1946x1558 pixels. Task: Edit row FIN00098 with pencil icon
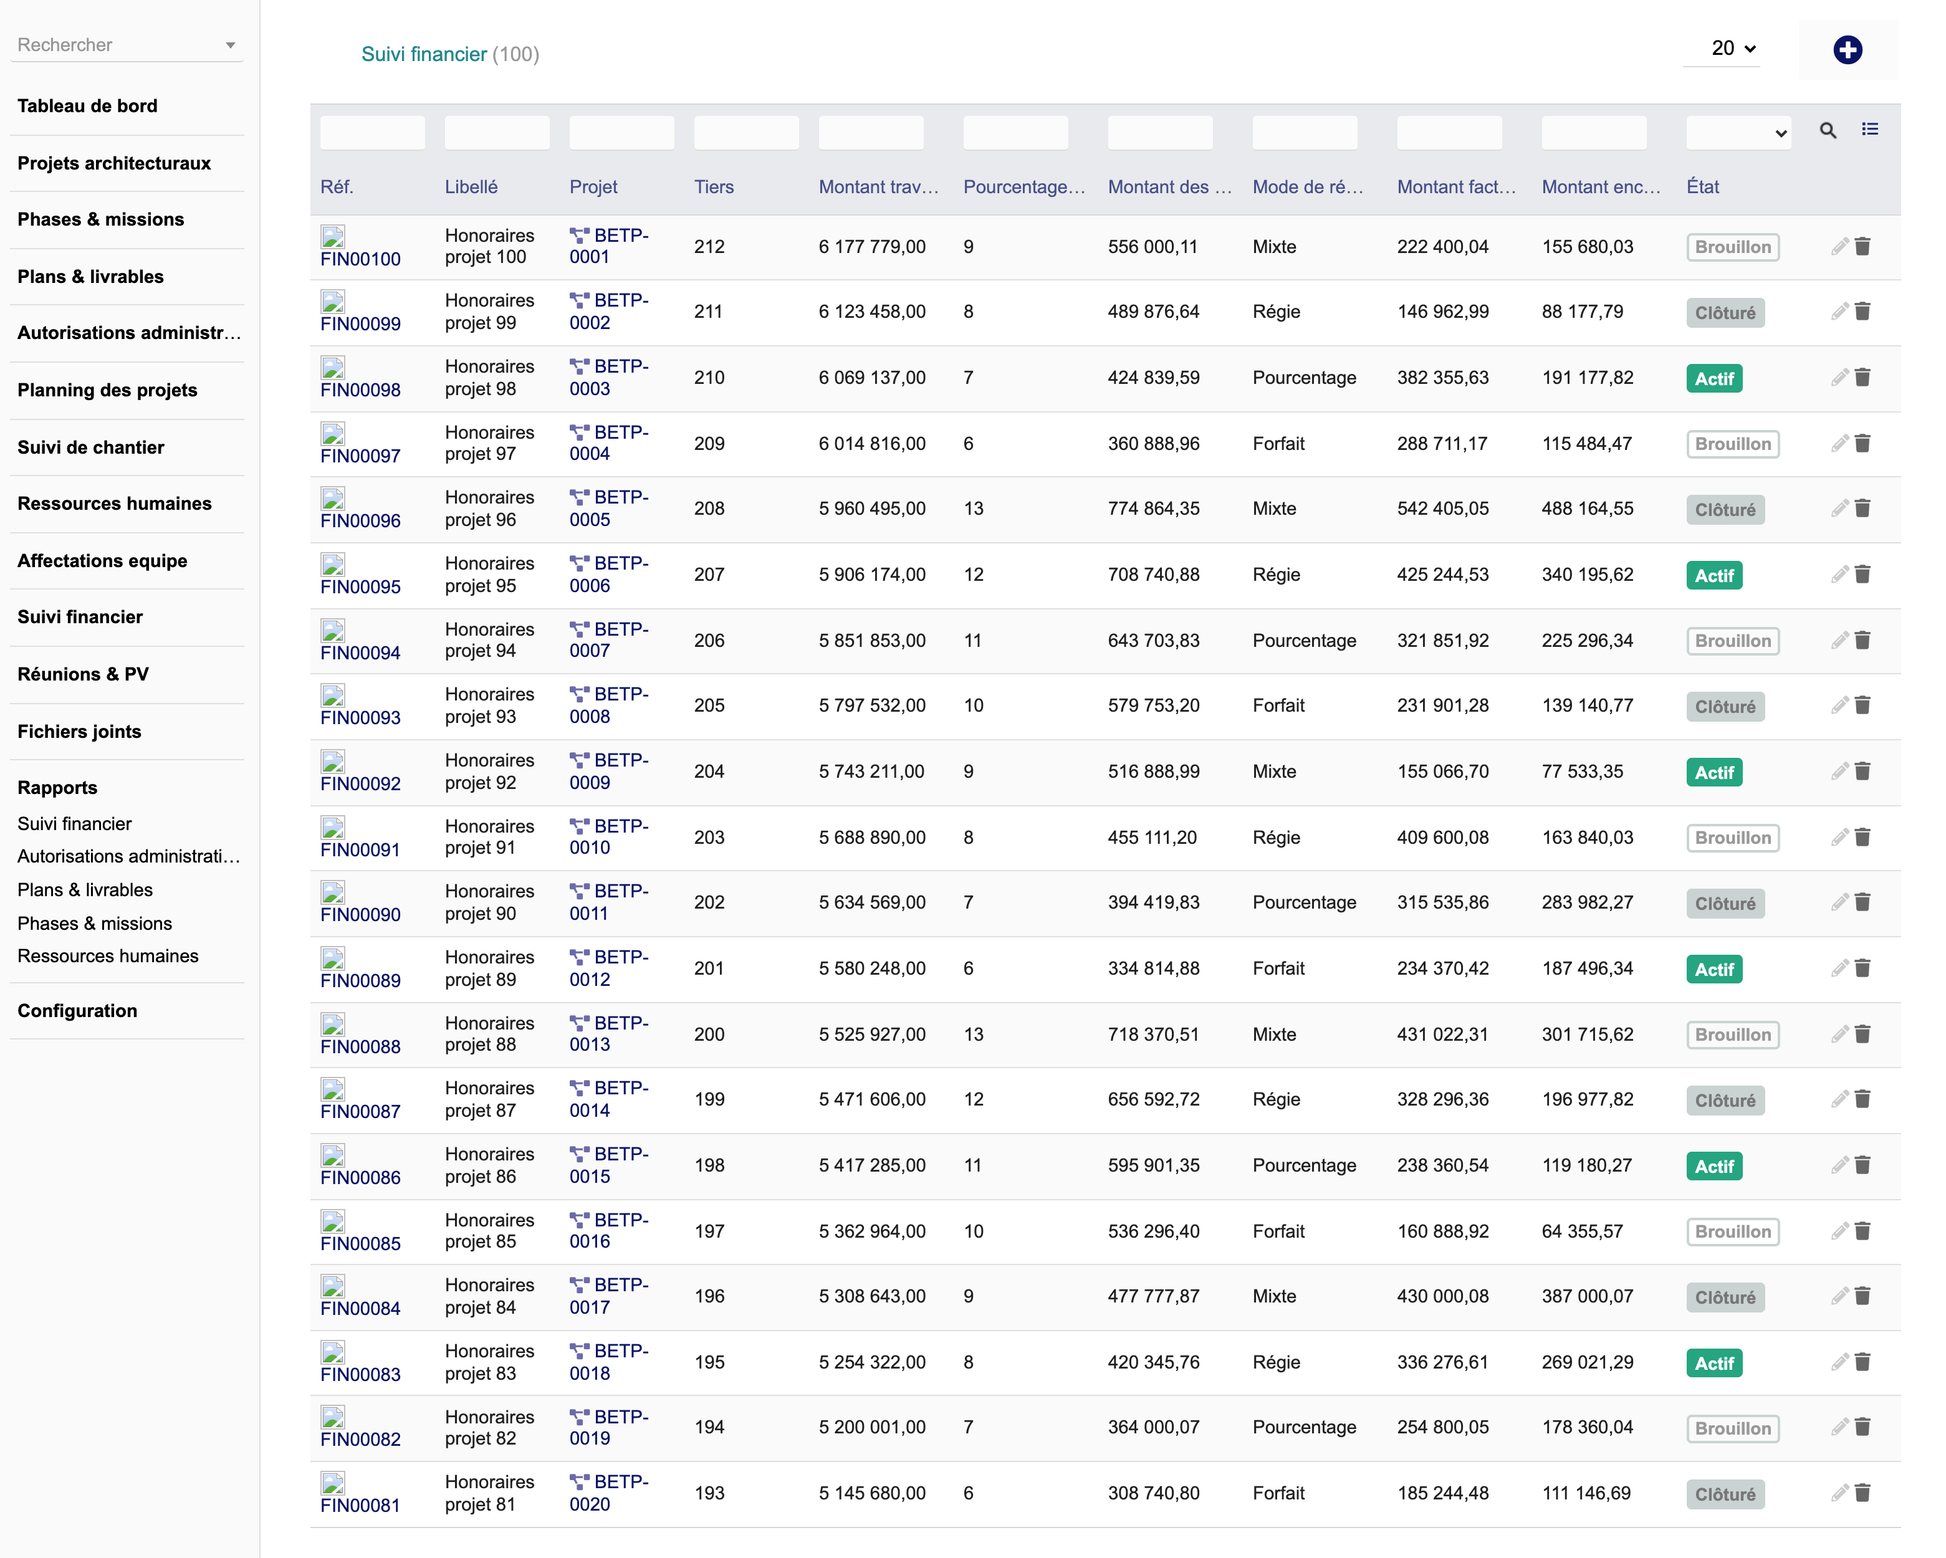click(x=1839, y=377)
